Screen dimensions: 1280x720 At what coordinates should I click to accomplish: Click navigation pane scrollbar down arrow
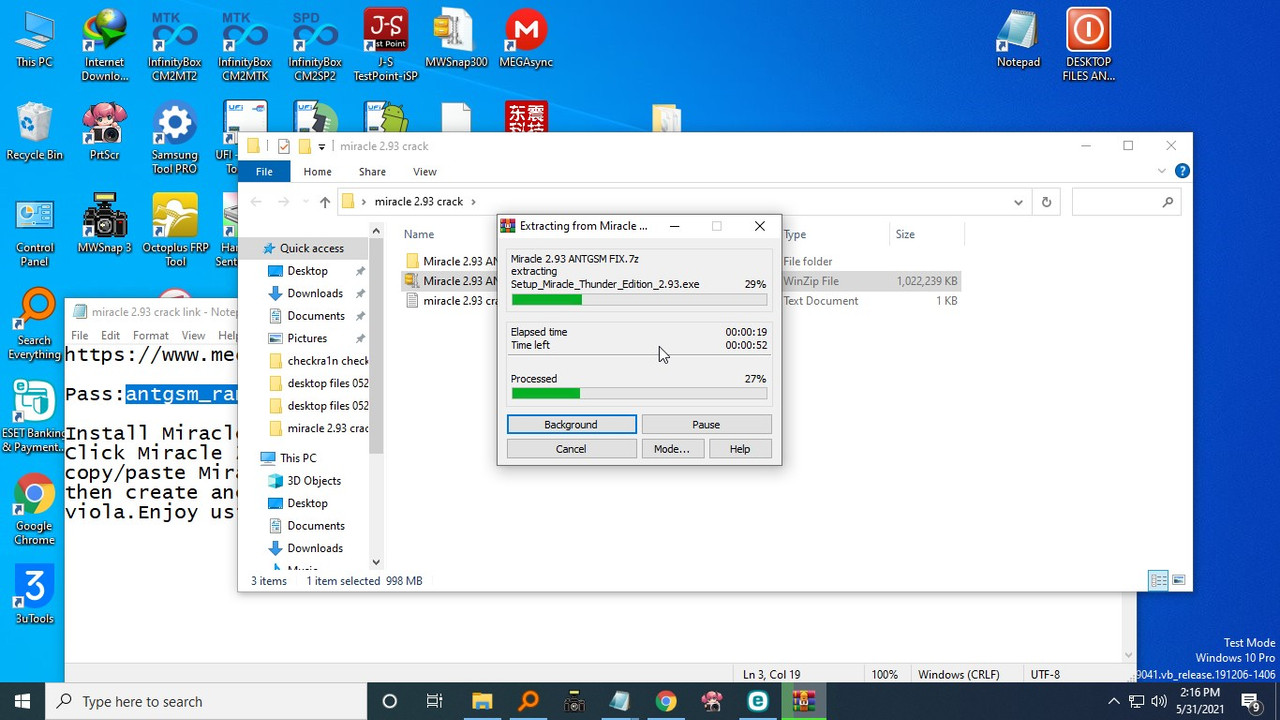coord(377,562)
